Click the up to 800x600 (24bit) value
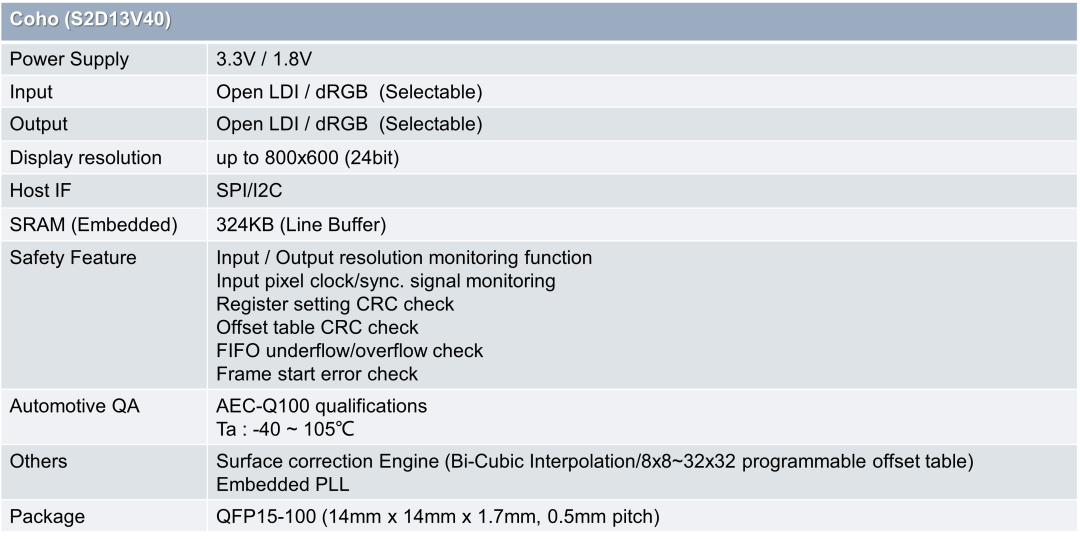 click(308, 158)
